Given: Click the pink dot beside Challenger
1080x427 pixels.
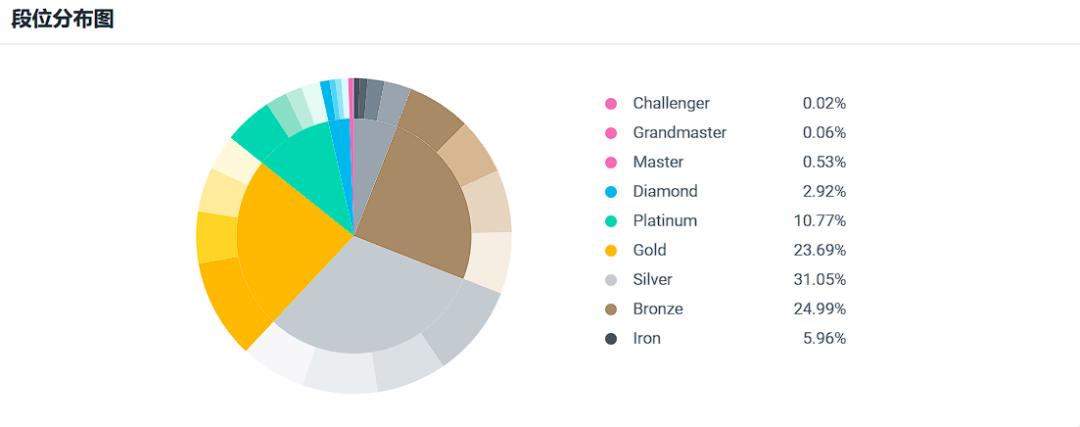Looking at the screenshot, I should click(x=611, y=104).
